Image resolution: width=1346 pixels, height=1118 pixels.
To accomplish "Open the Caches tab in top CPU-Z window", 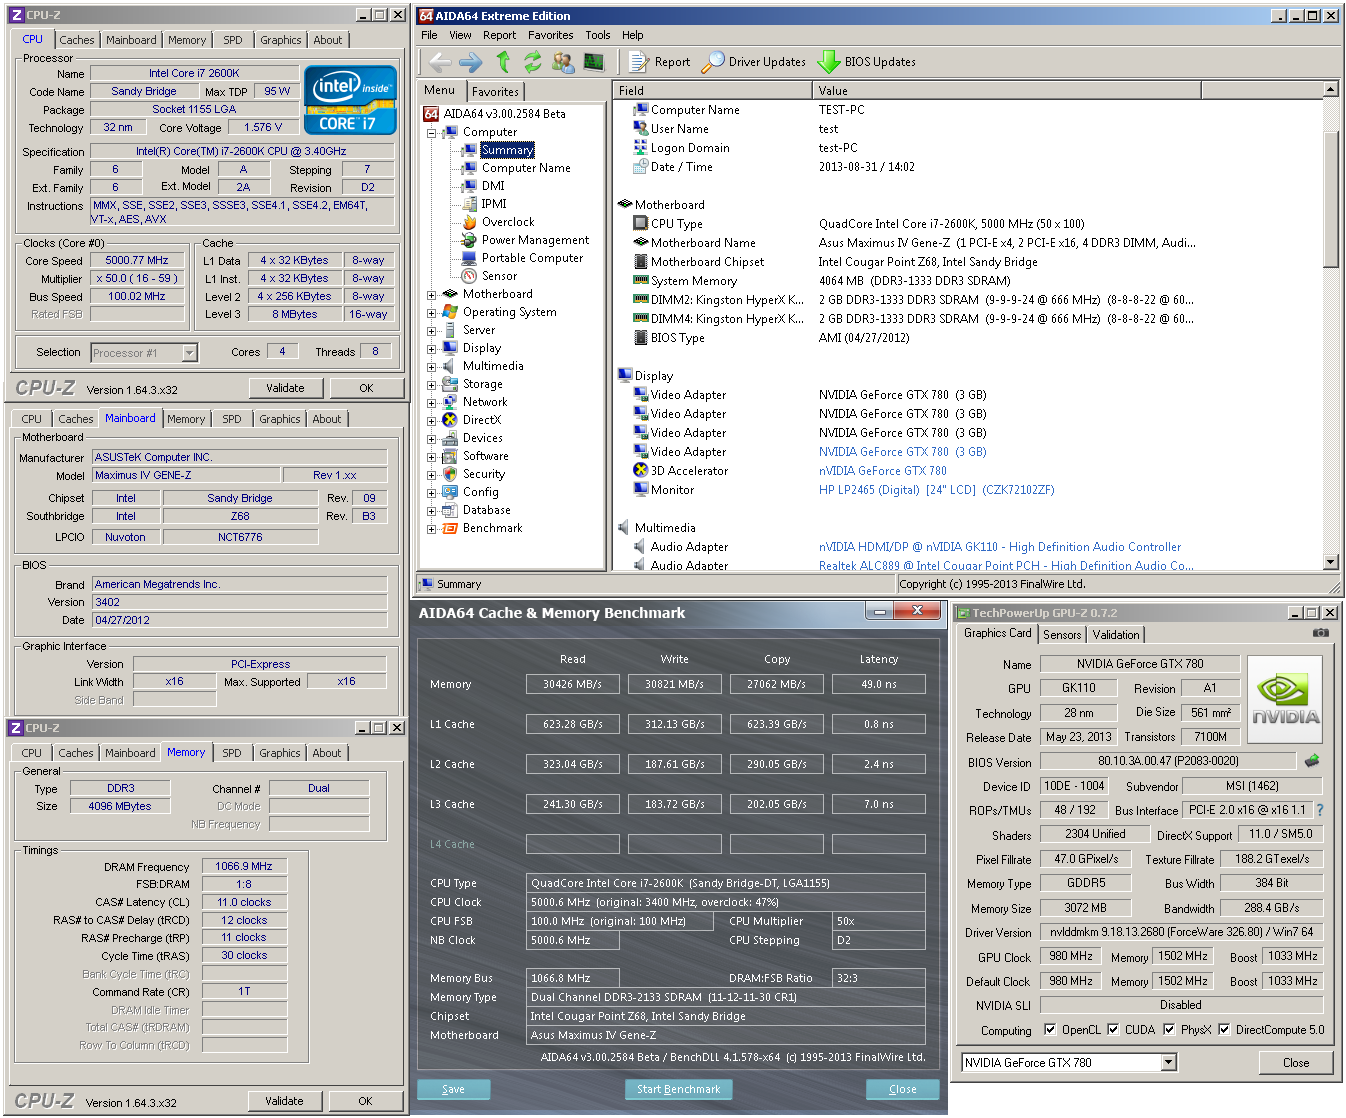I will [x=76, y=40].
